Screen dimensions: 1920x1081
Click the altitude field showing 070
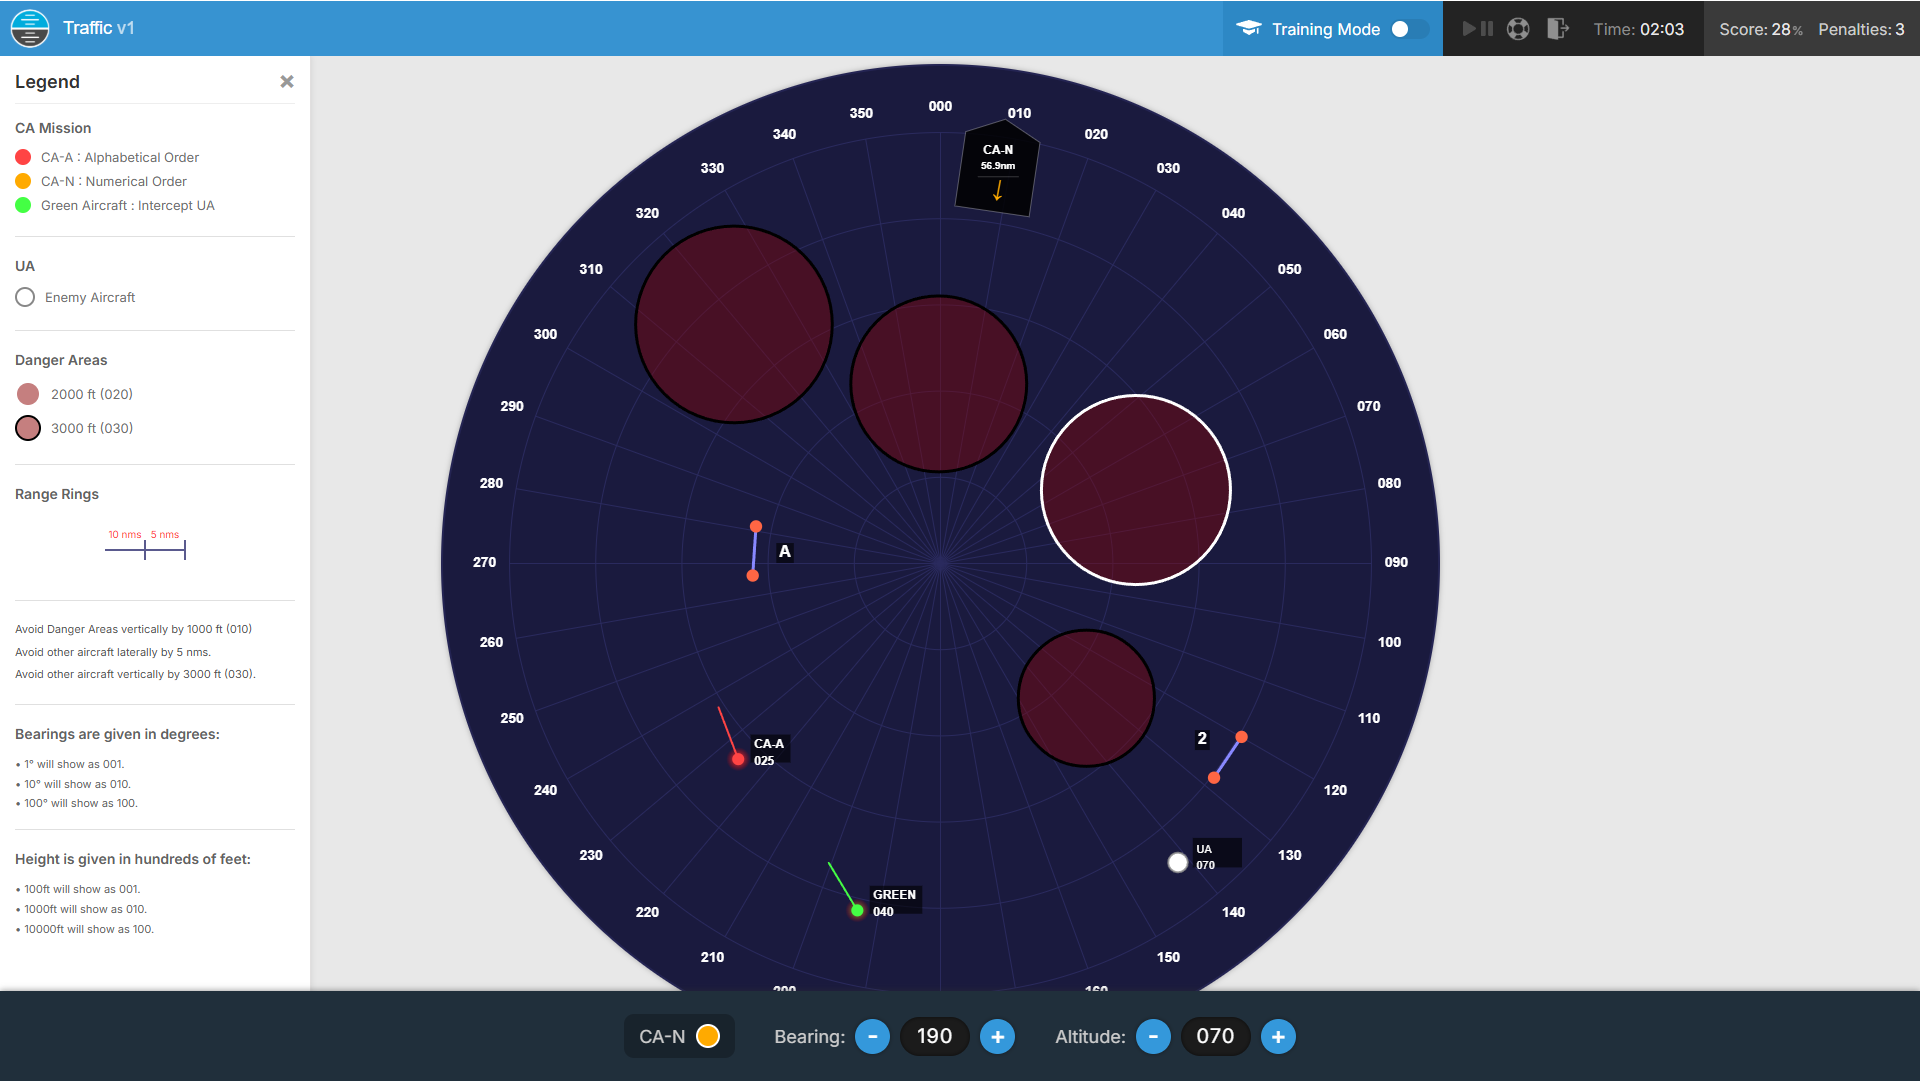click(1215, 1037)
